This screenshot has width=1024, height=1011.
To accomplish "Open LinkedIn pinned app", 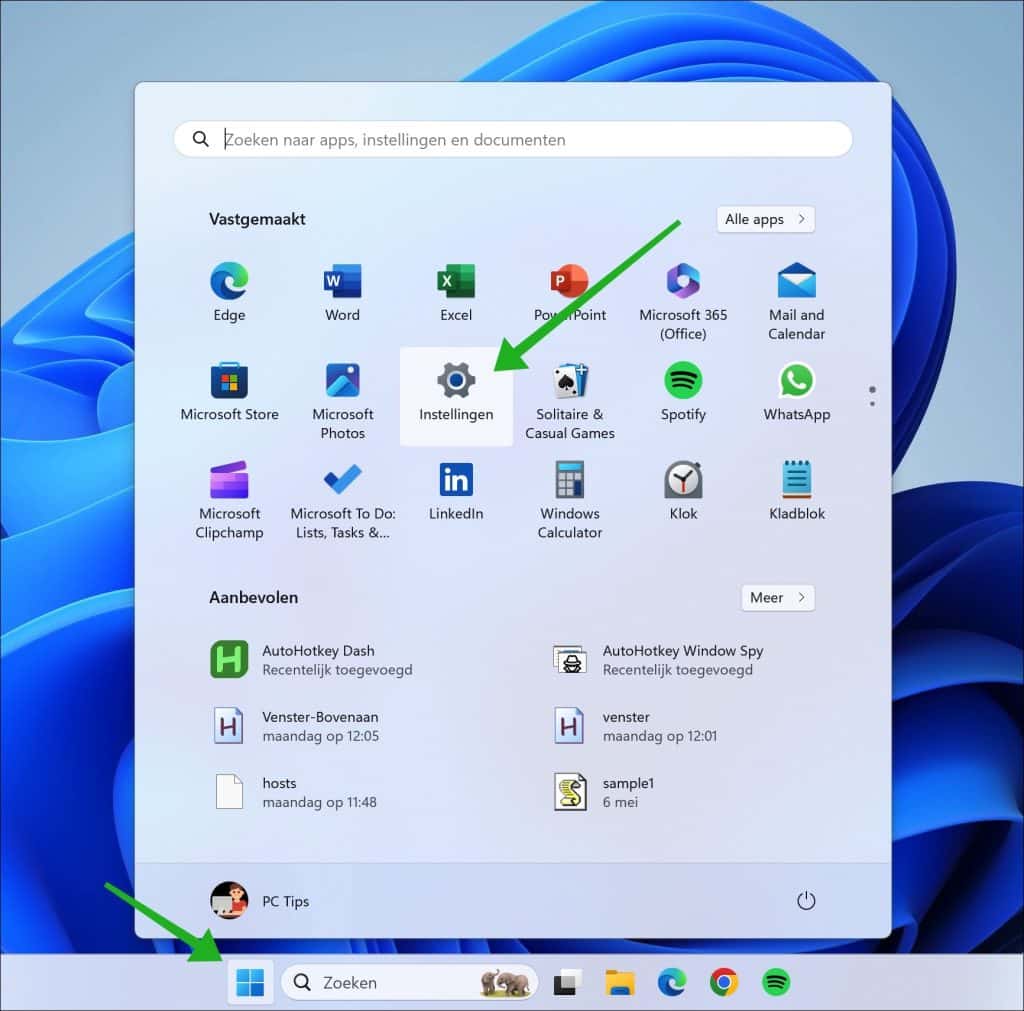I will point(456,491).
